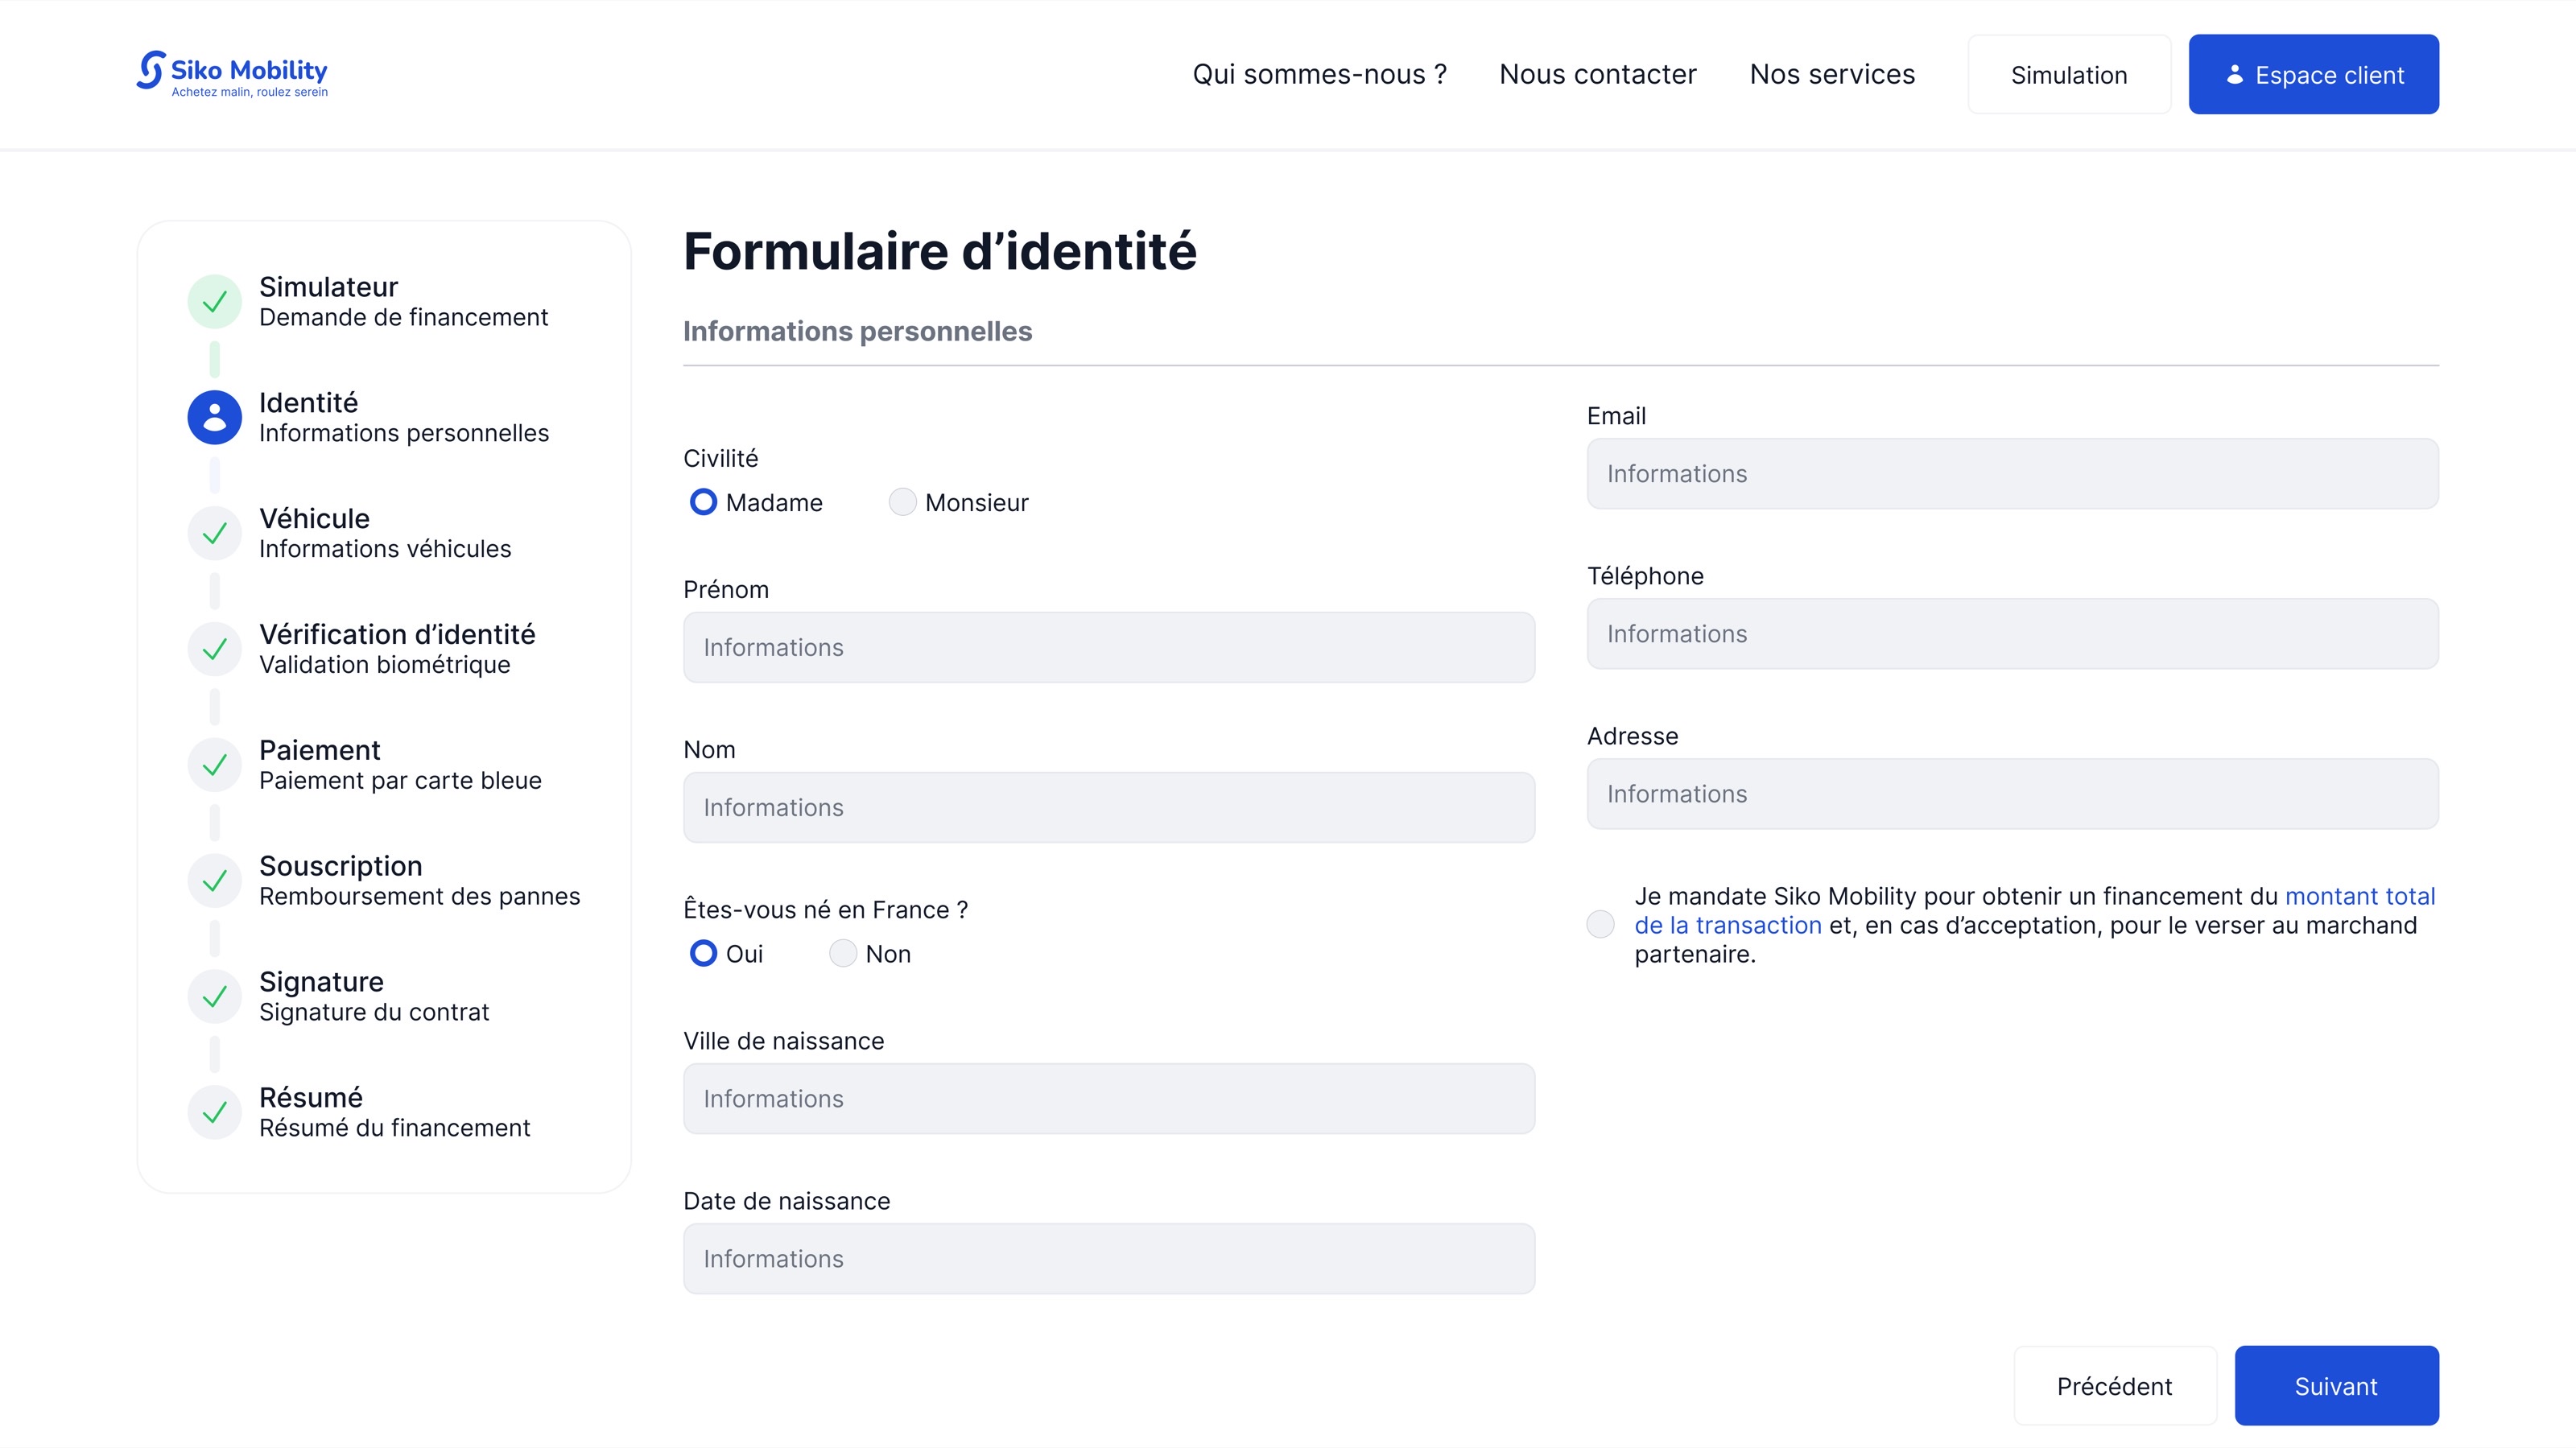Focus the Email input field
Screen dimensions: 2576x1448
point(2012,474)
